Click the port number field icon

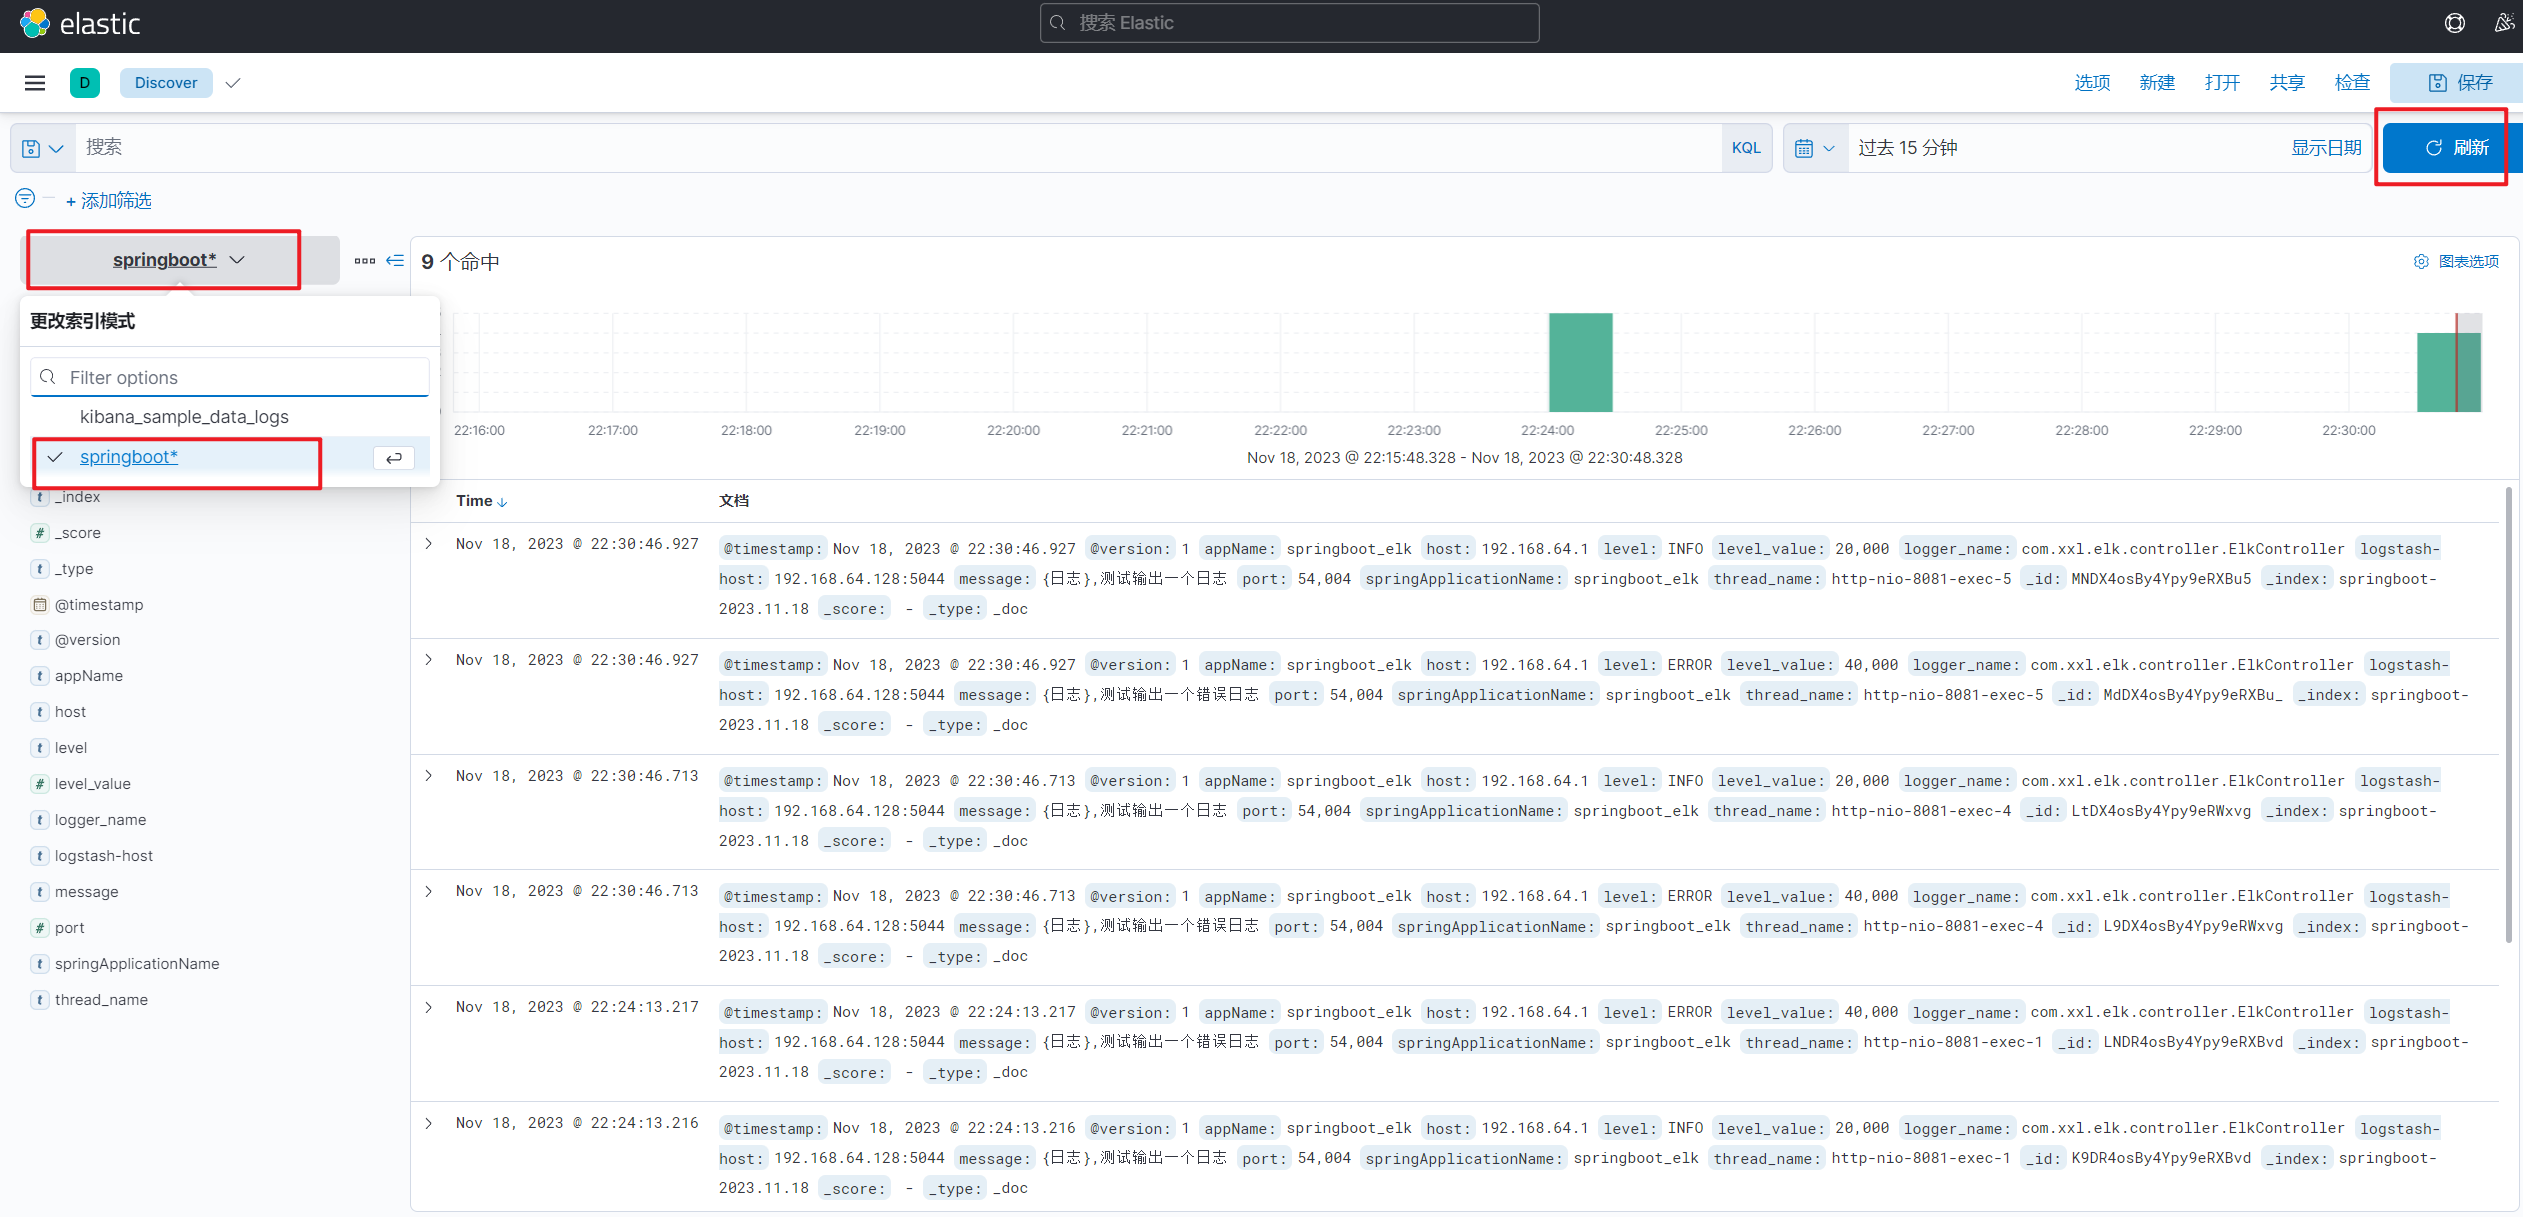click(40, 928)
